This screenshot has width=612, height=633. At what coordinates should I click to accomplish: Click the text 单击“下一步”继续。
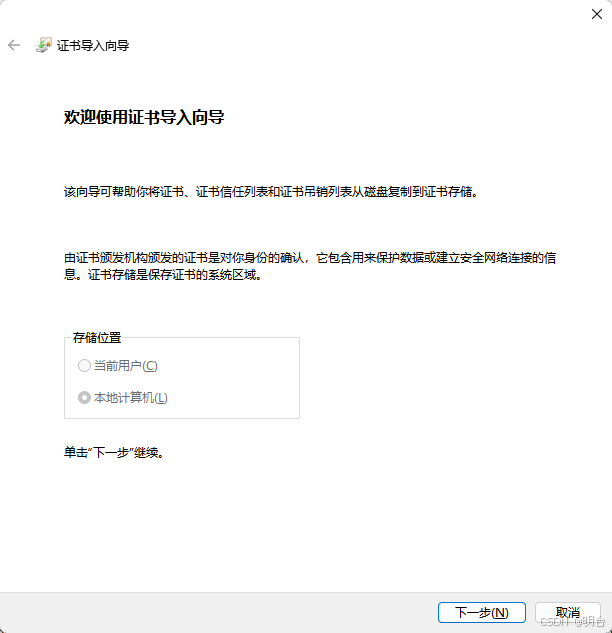coord(114,453)
